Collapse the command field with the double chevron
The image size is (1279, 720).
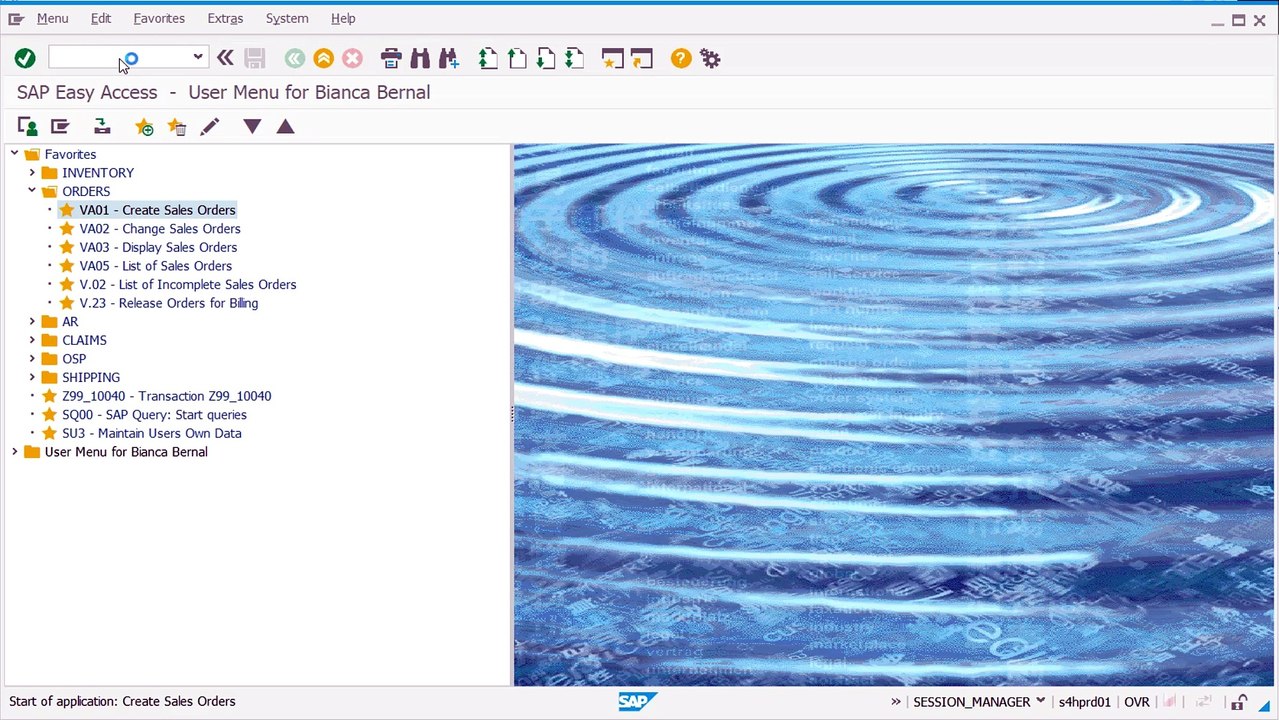[225, 59]
